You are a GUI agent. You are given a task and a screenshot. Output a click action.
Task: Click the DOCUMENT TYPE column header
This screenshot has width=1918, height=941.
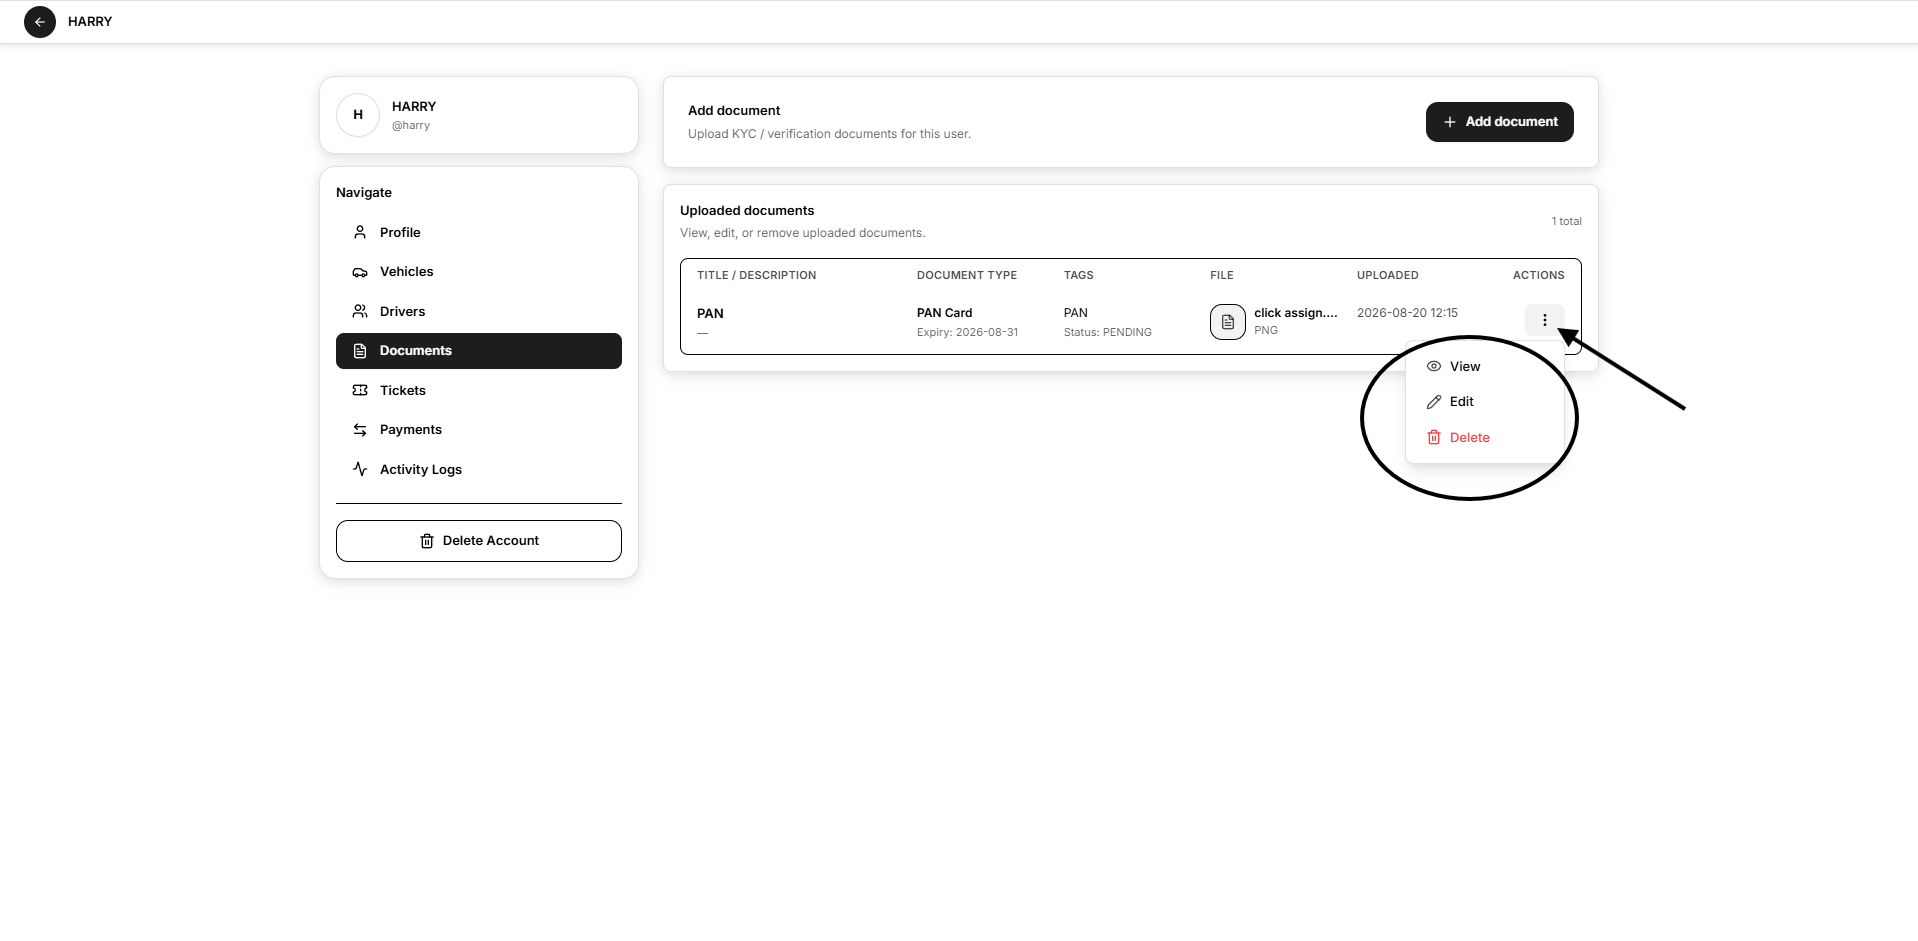[x=967, y=276]
